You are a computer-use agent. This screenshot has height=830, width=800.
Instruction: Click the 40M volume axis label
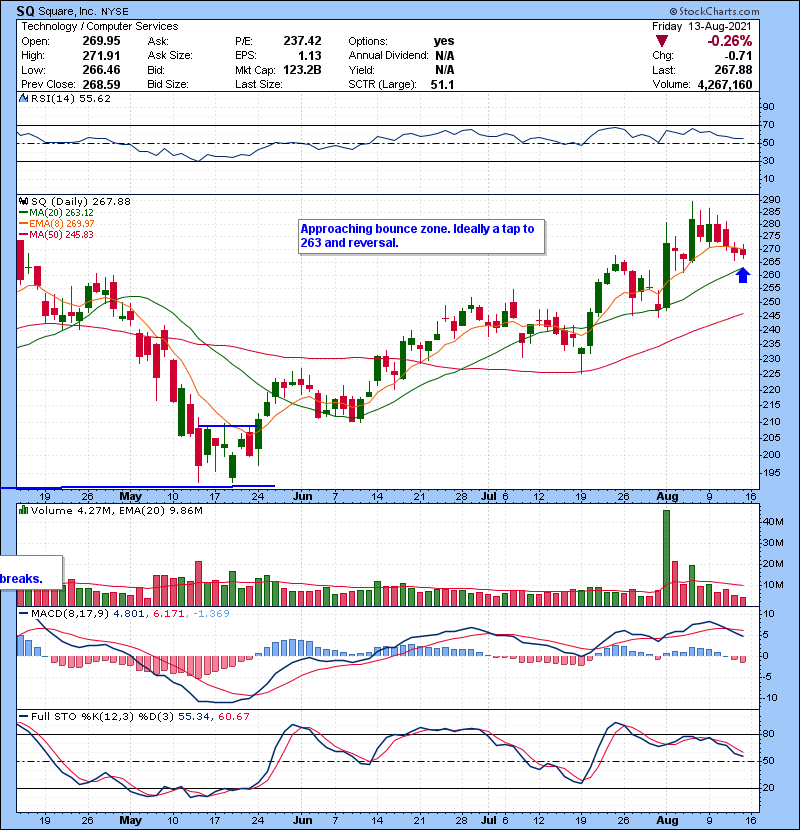pyautogui.click(x=773, y=521)
